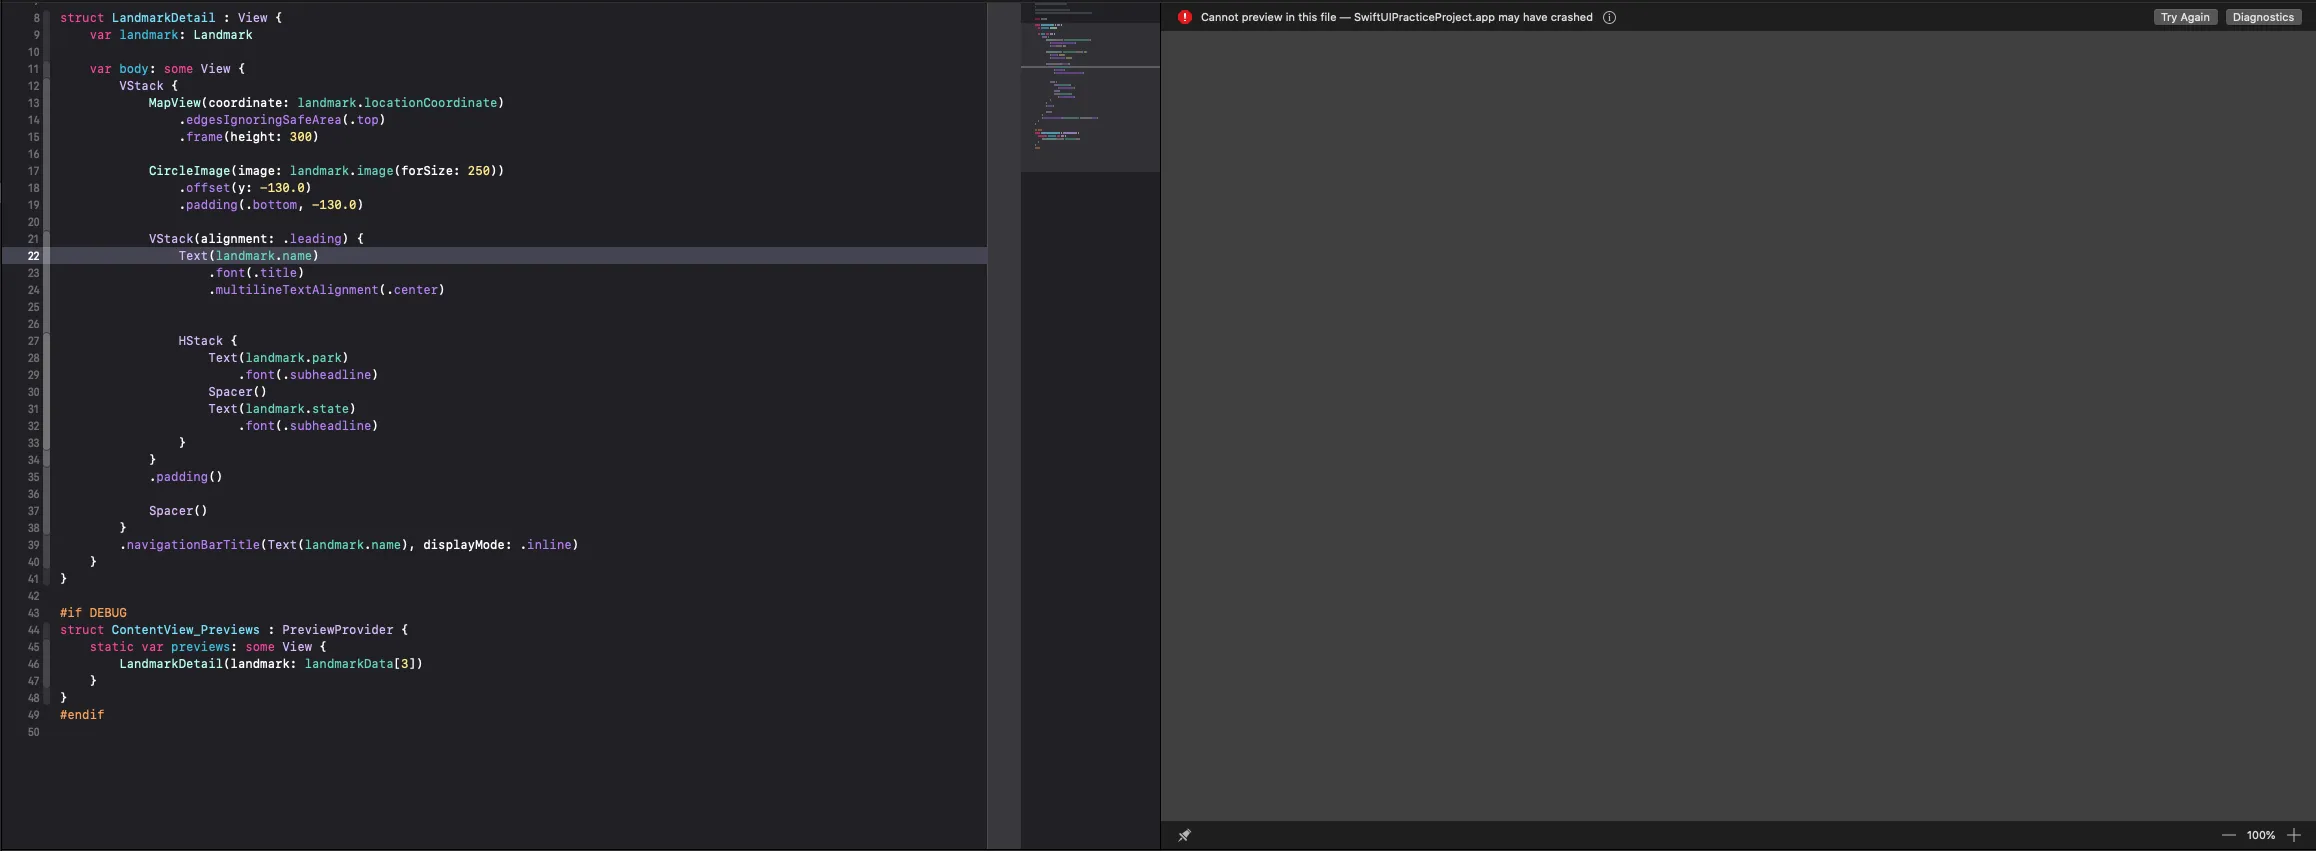The width and height of the screenshot is (2316, 851).
Task: Click the "#endif" directive
Action: (82, 715)
